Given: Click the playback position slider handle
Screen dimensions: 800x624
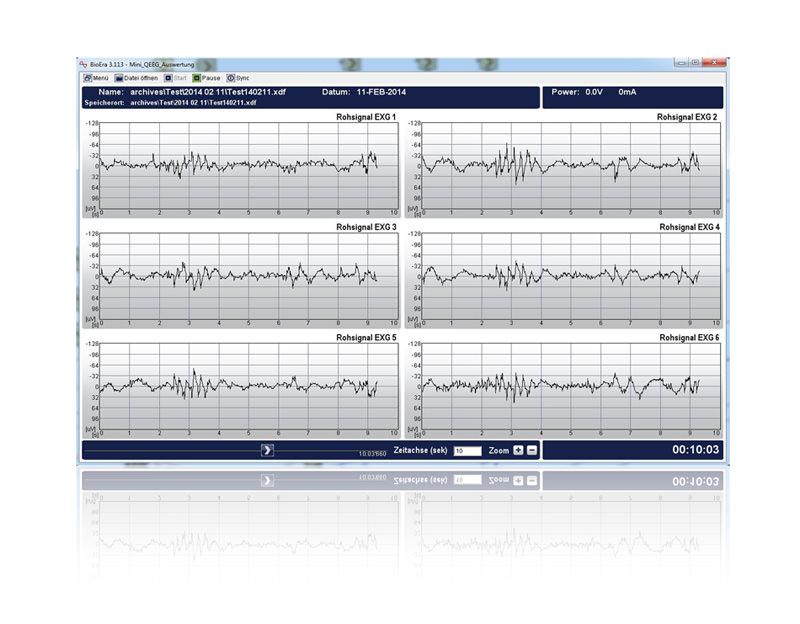Looking at the screenshot, I should point(267,450).
